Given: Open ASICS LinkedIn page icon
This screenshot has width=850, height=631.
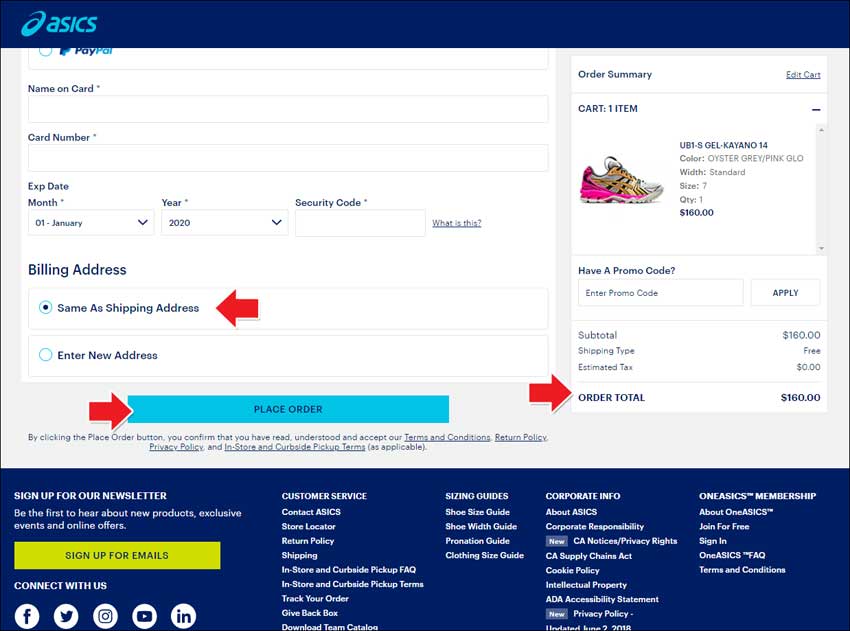Looking at the screenshot, I should point(183,616).
